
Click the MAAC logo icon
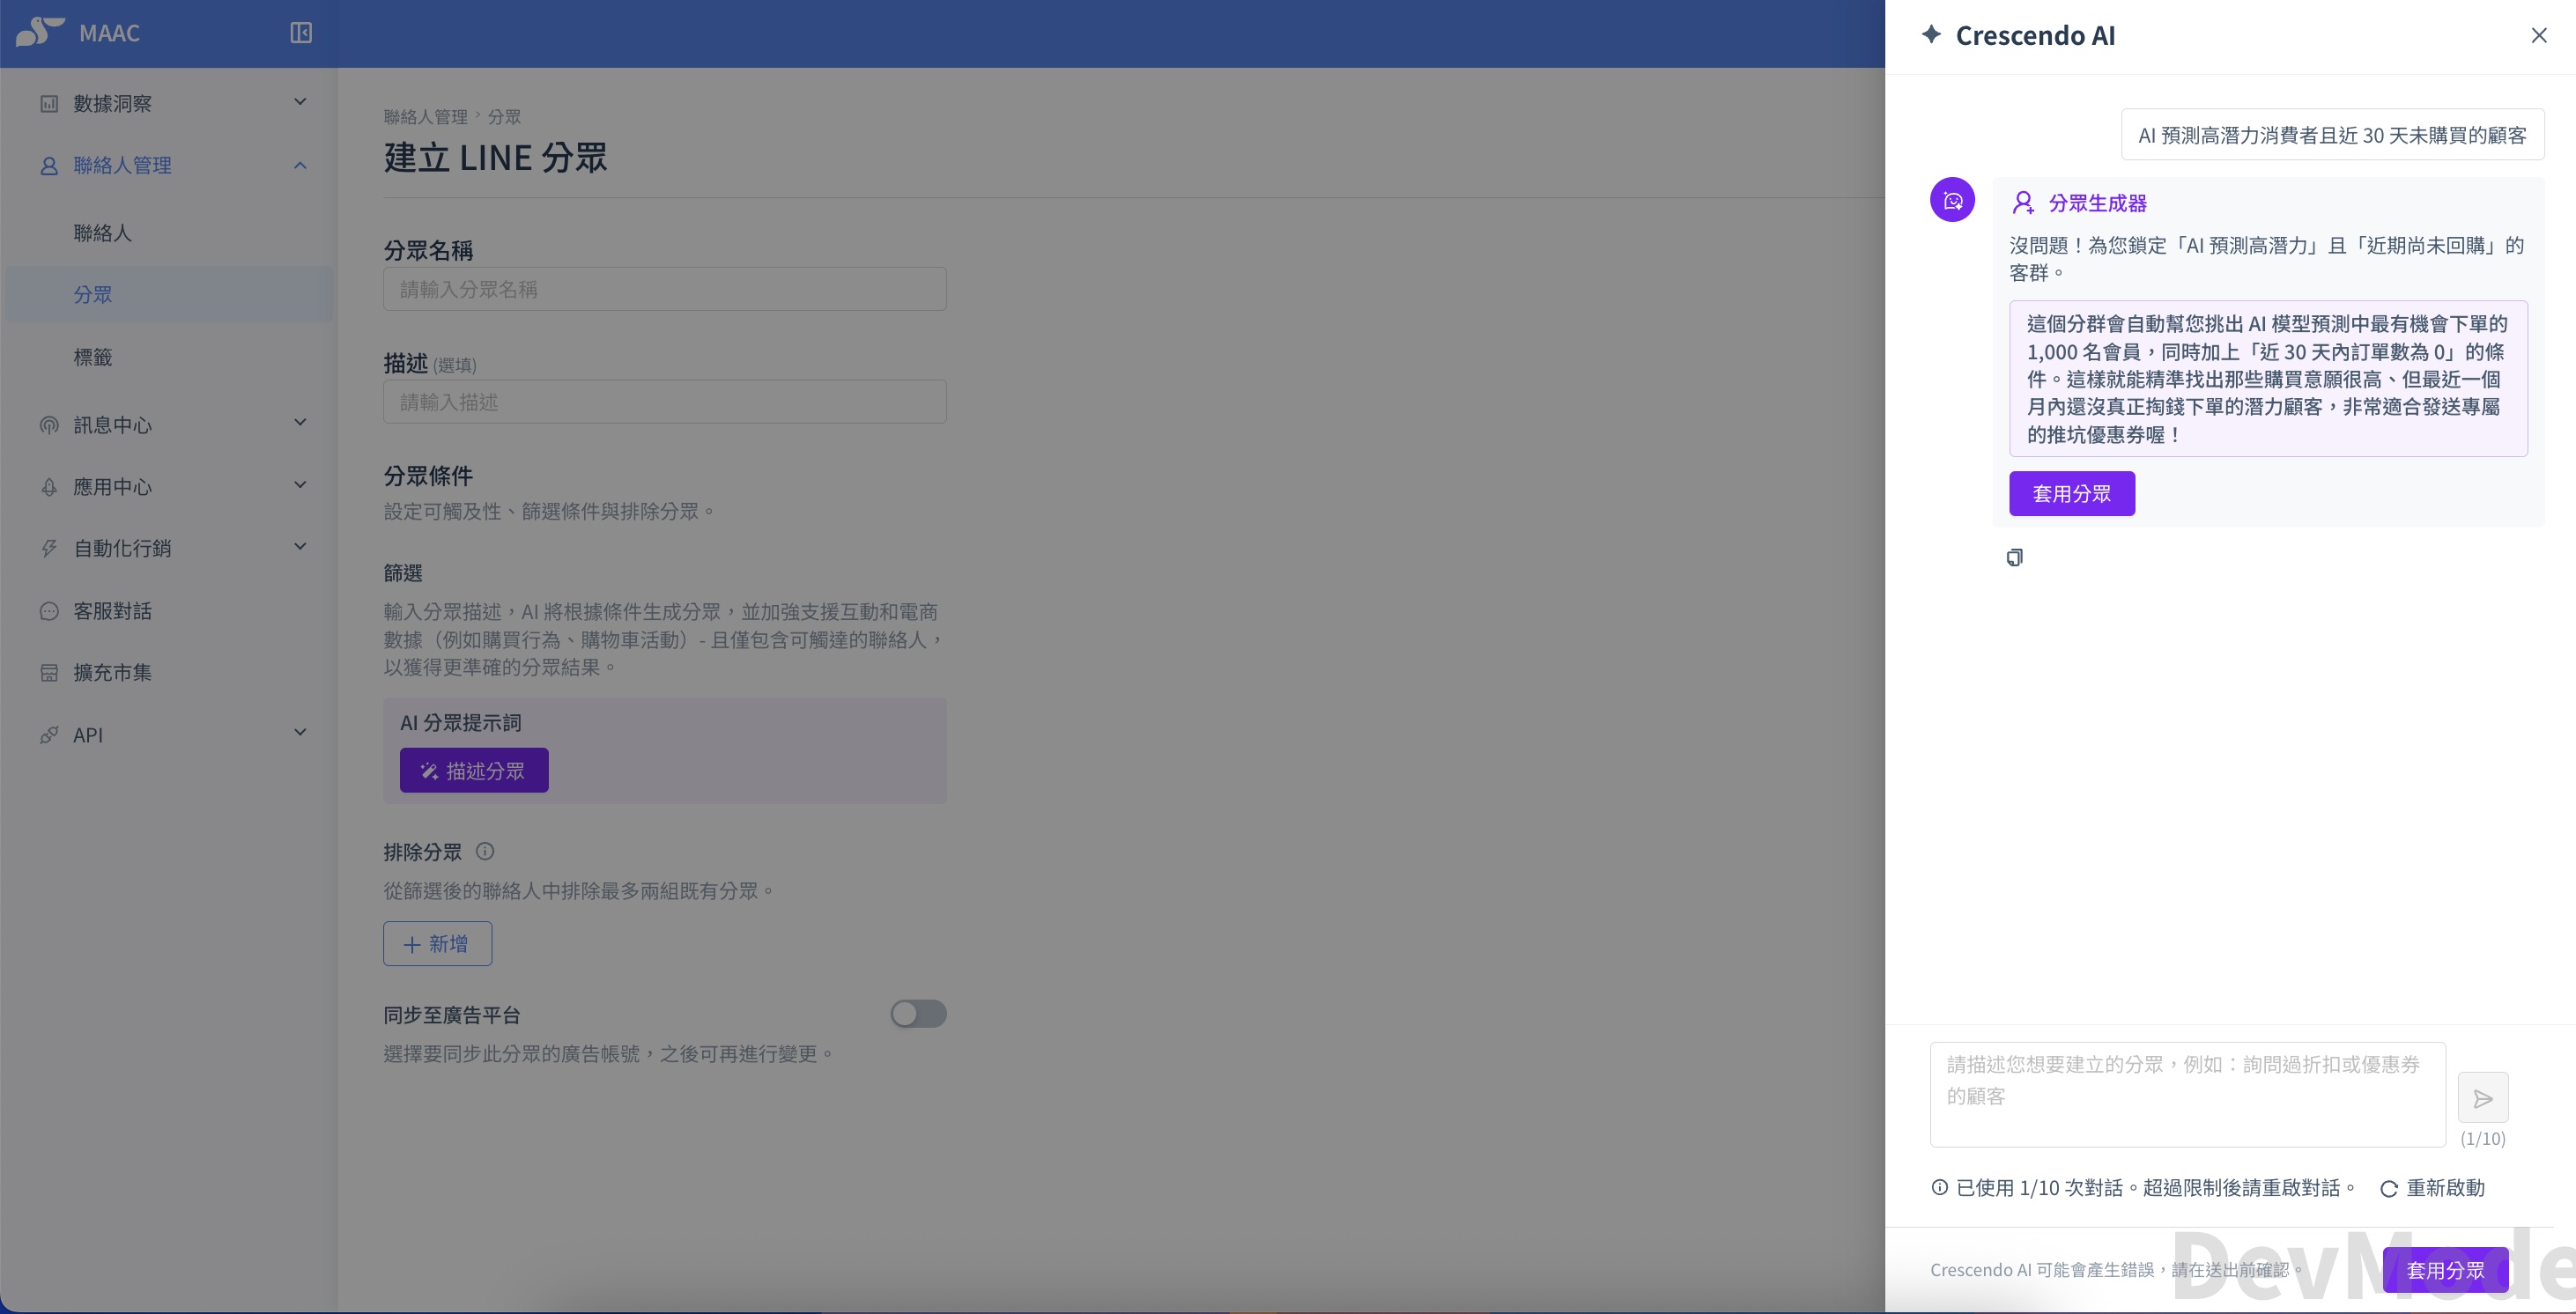tap(40, 32)
